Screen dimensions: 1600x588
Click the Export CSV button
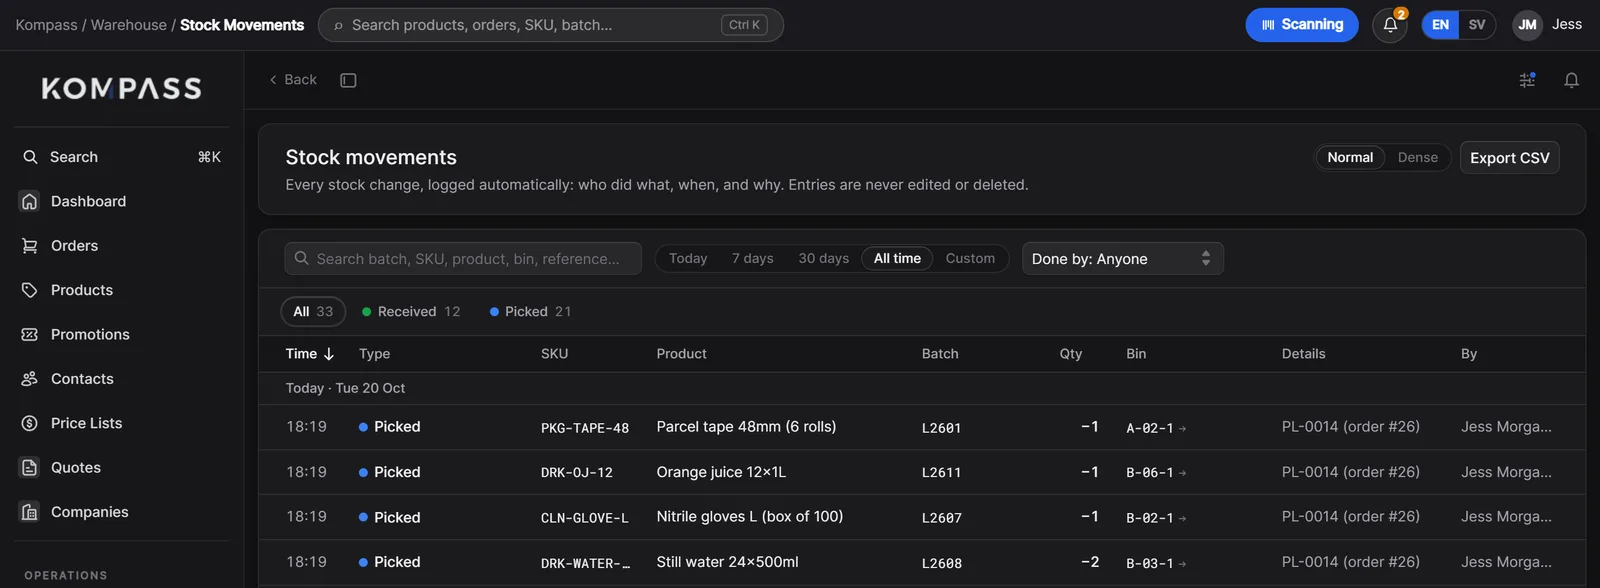1509,158
